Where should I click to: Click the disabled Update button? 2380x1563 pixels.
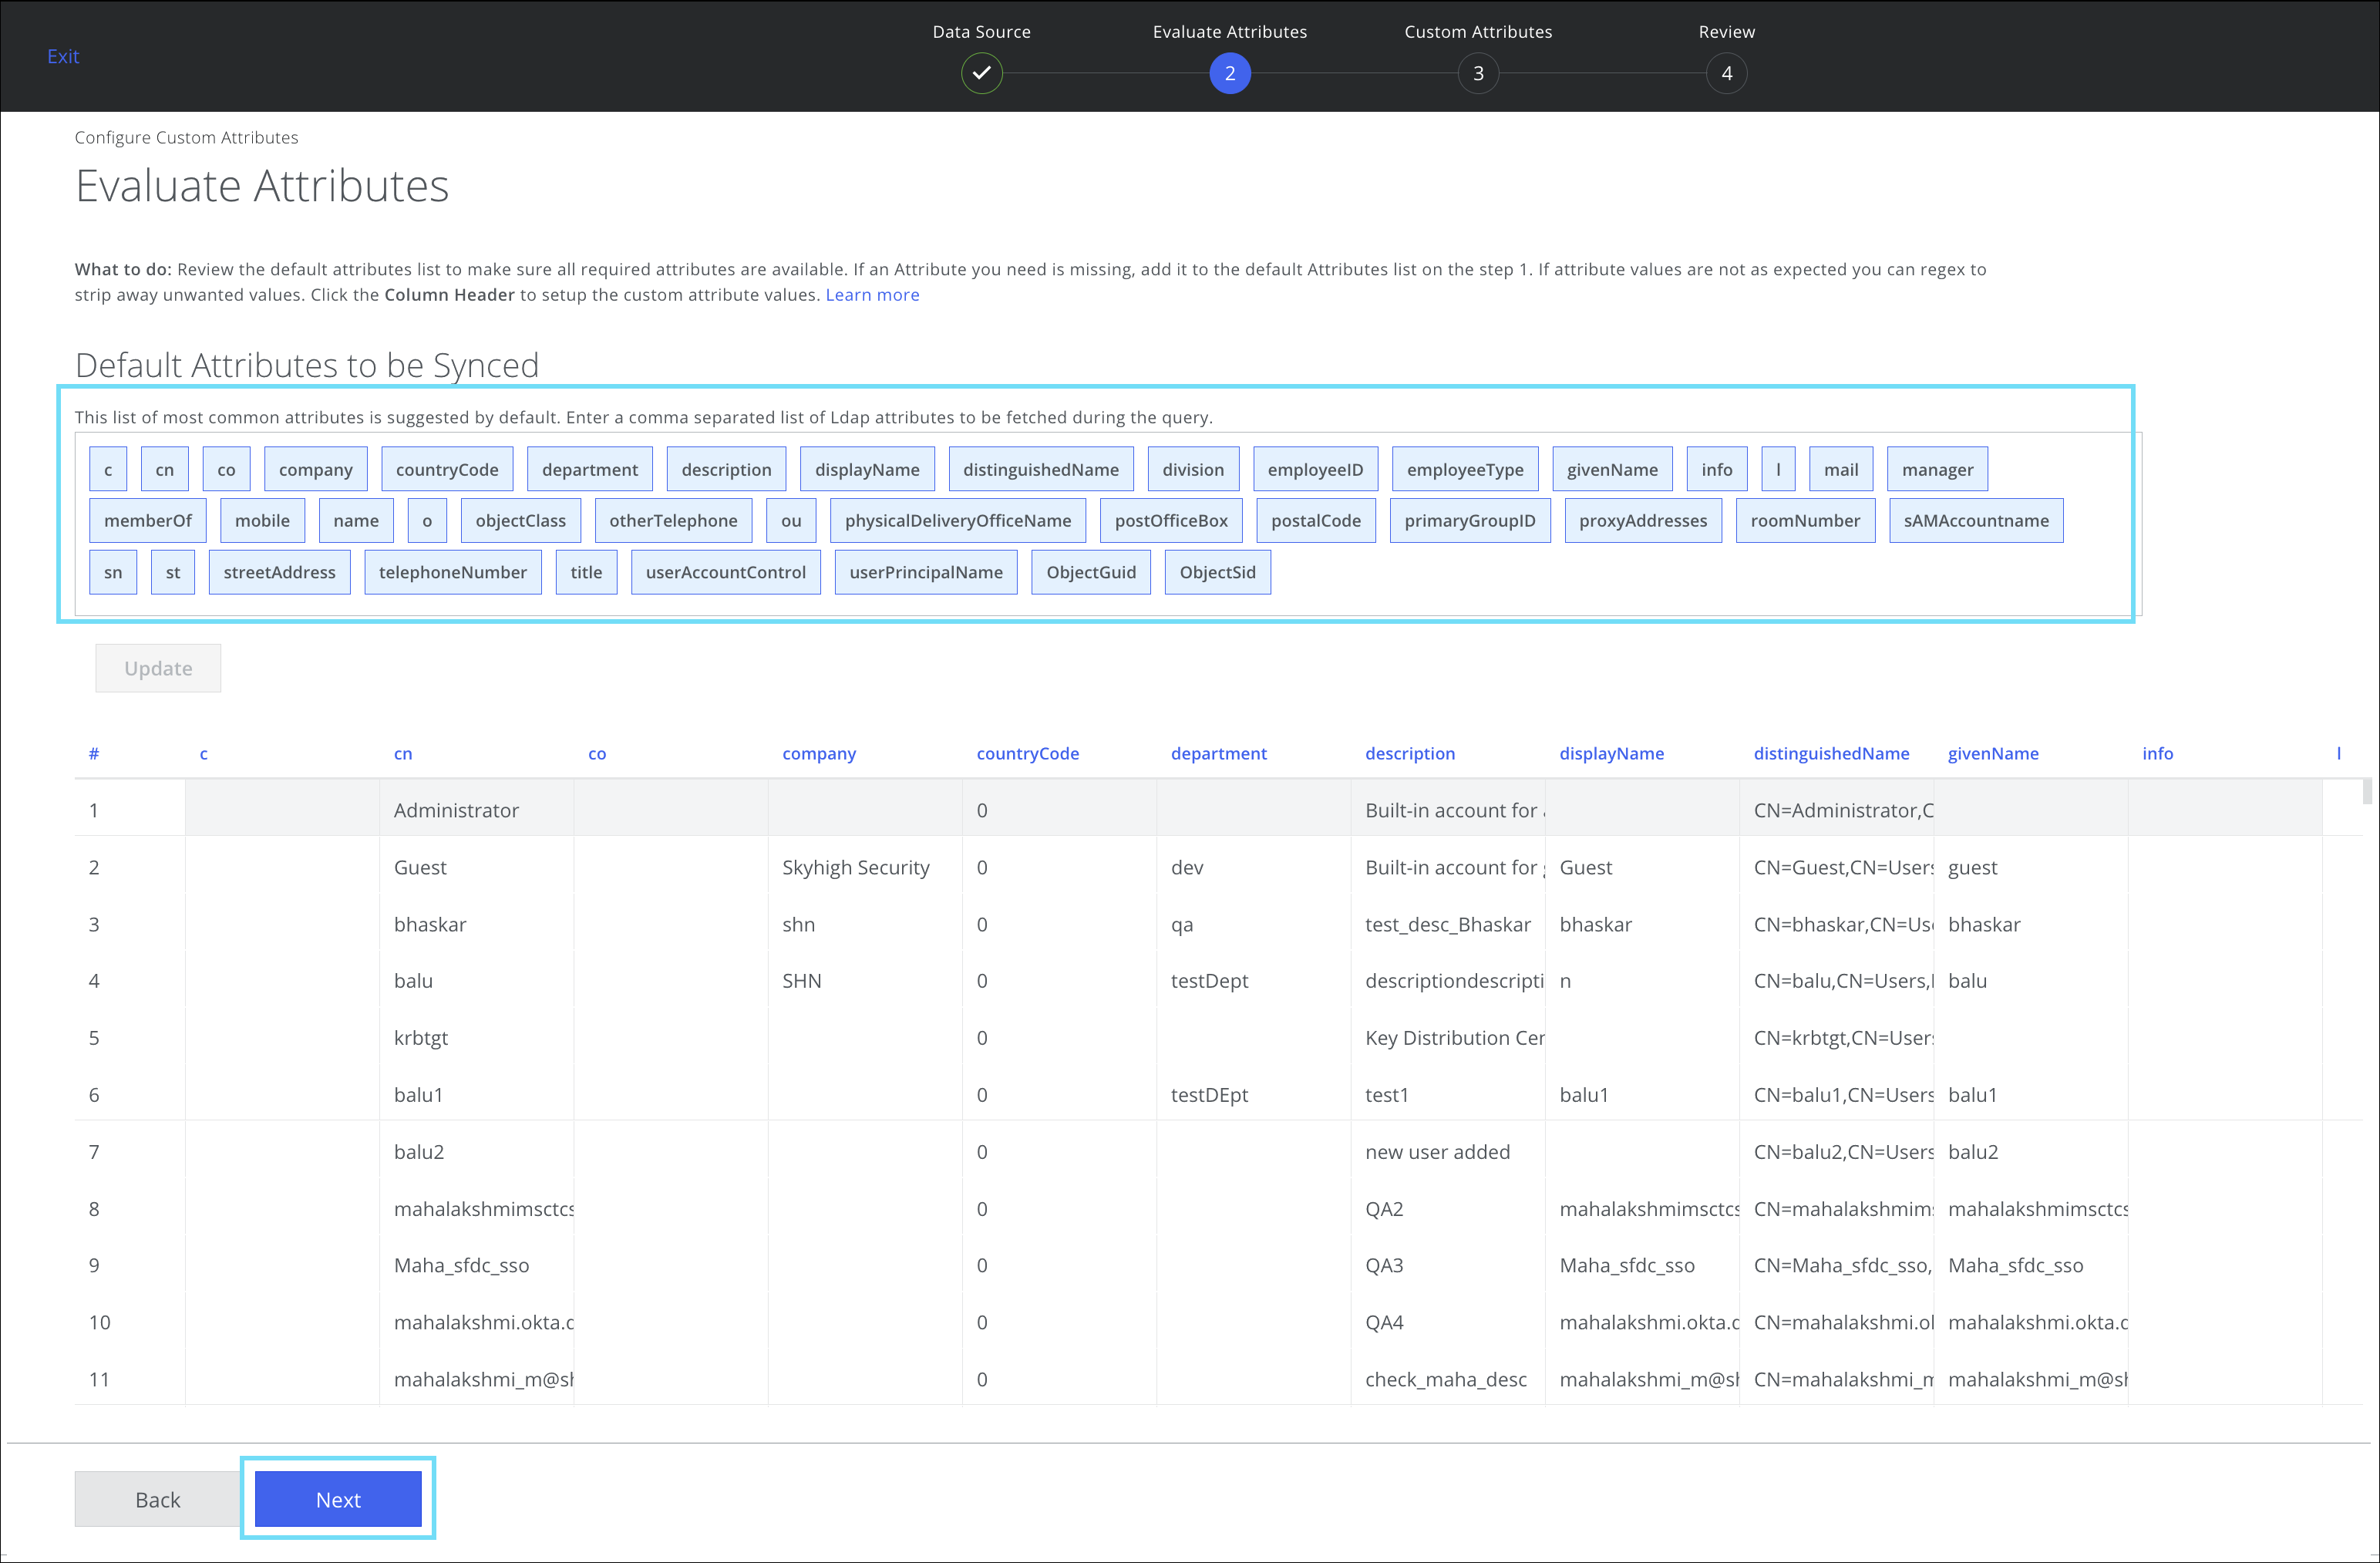click(158, 668)
